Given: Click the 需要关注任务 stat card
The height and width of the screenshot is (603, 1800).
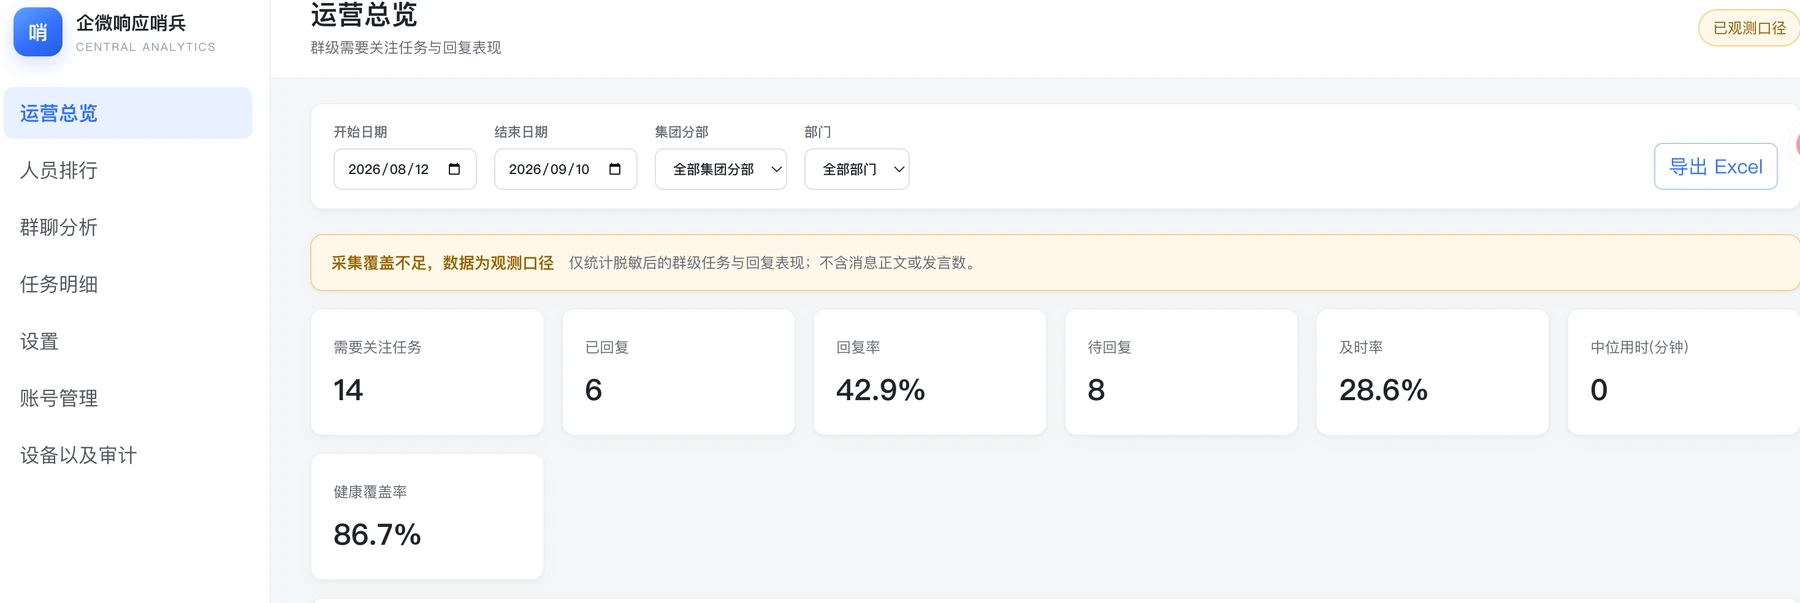Looking at the screenshot, I should 427,372.
